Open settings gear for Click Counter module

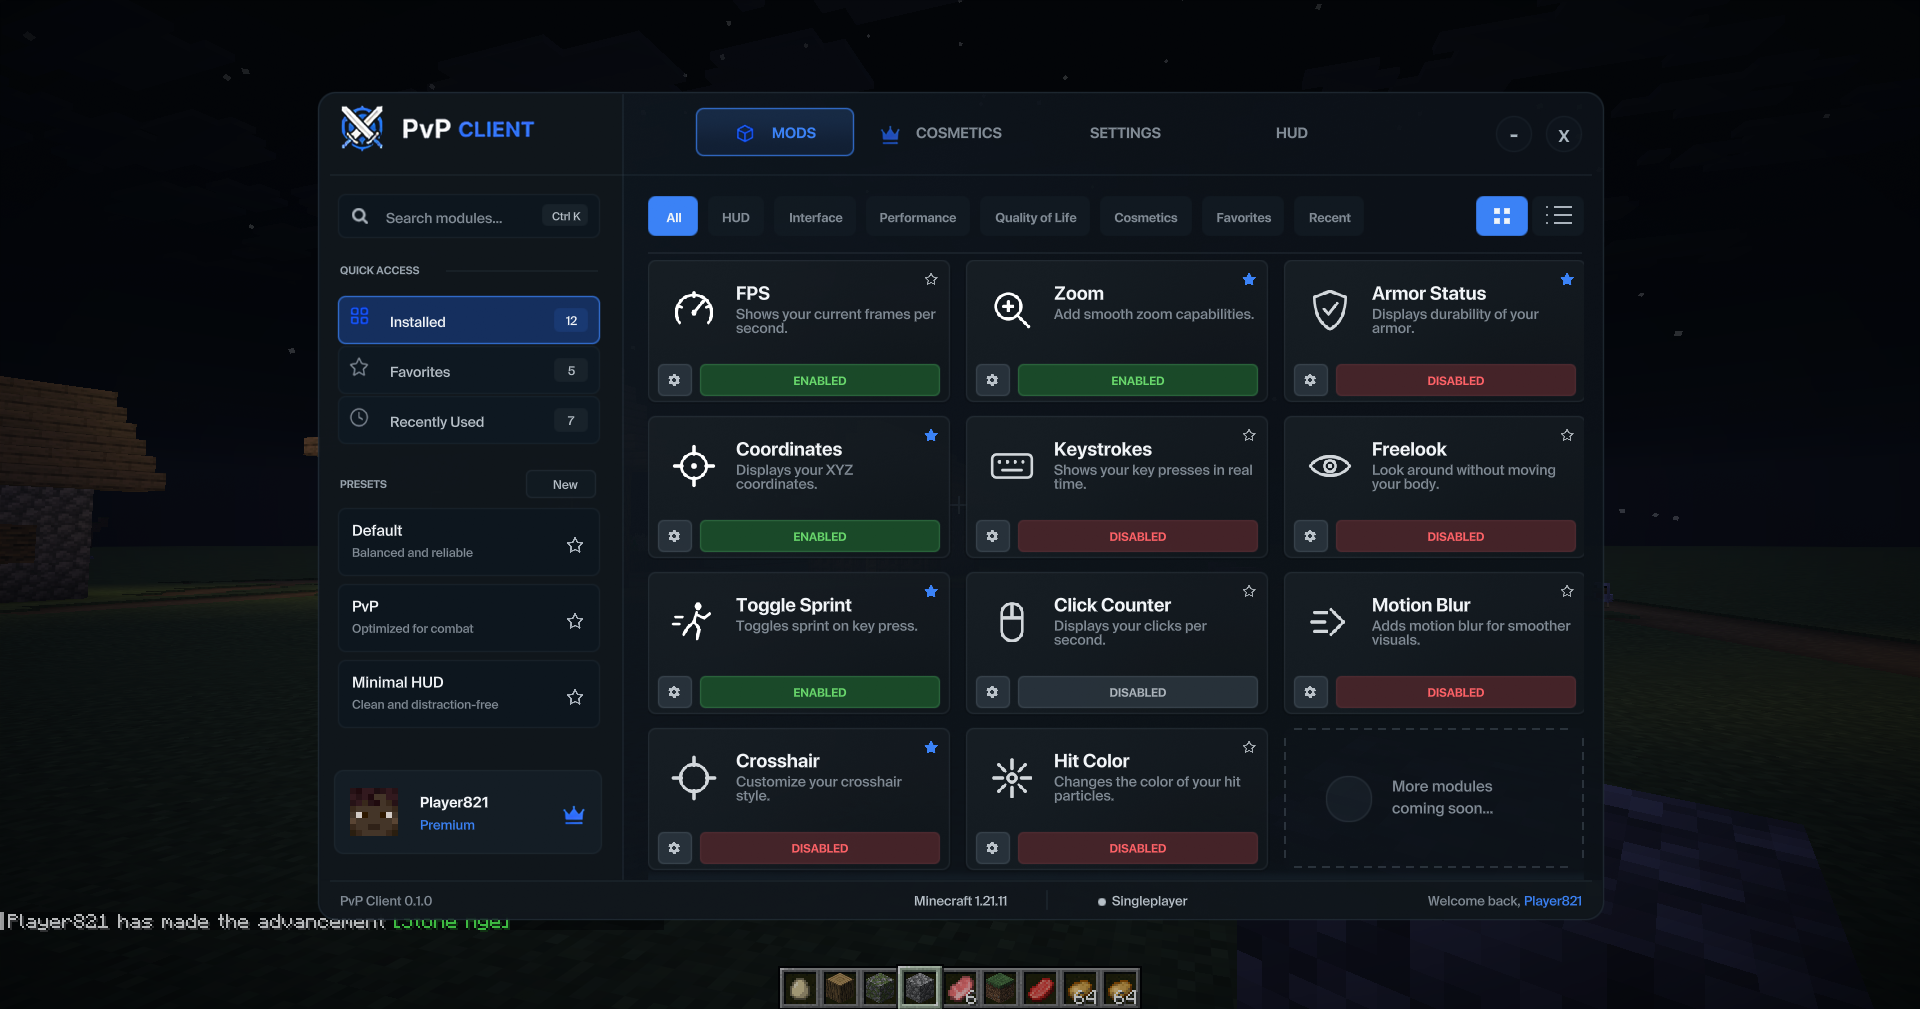click(x=992, y=692)
